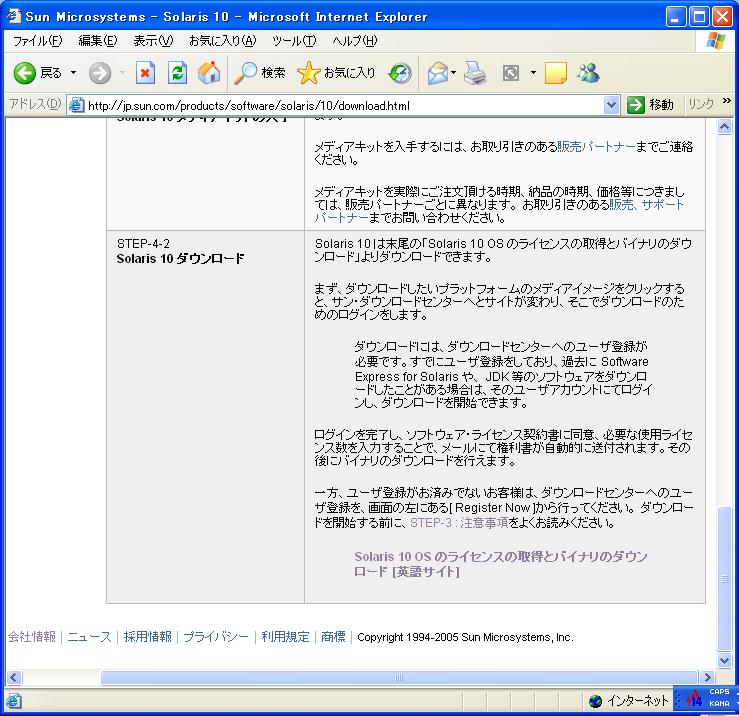Open the ヘルプ(H) menu
This screenshot has width=739, height=716.
pos(355,41)
